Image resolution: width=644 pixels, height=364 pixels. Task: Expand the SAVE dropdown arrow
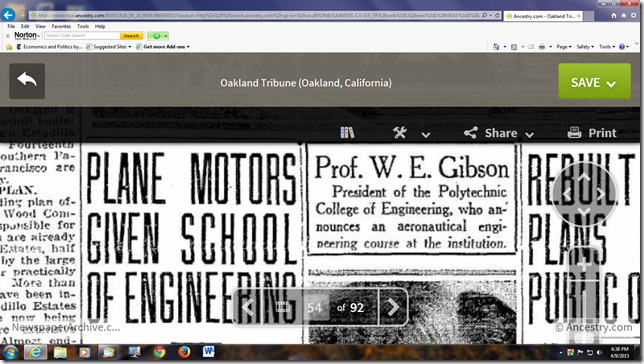click(x=611, y=84)
